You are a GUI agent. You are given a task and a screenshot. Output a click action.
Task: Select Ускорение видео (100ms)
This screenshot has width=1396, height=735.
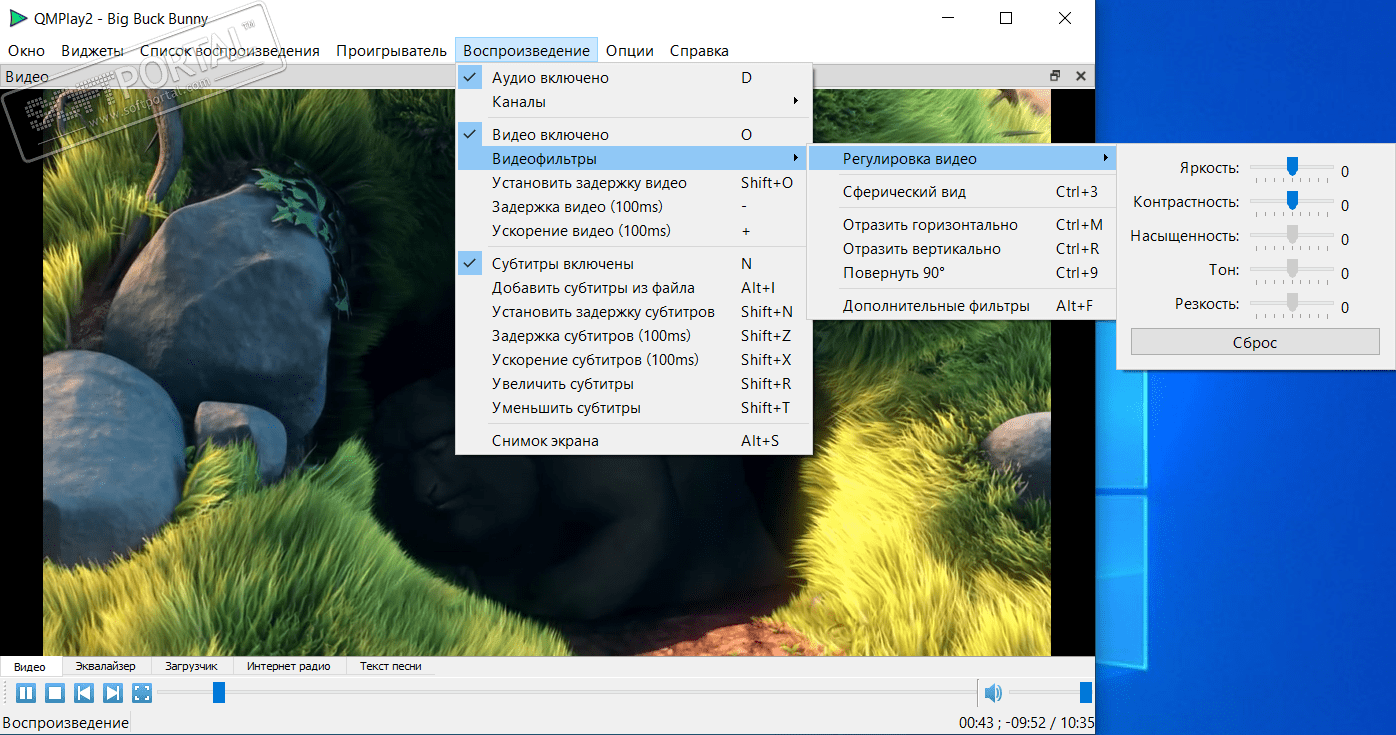click(x=634, y=231)
